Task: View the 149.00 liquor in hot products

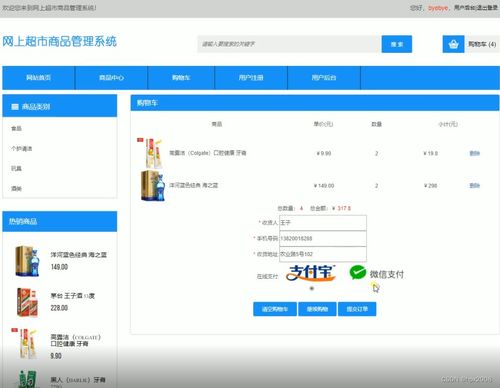Action: coord(28,261)
